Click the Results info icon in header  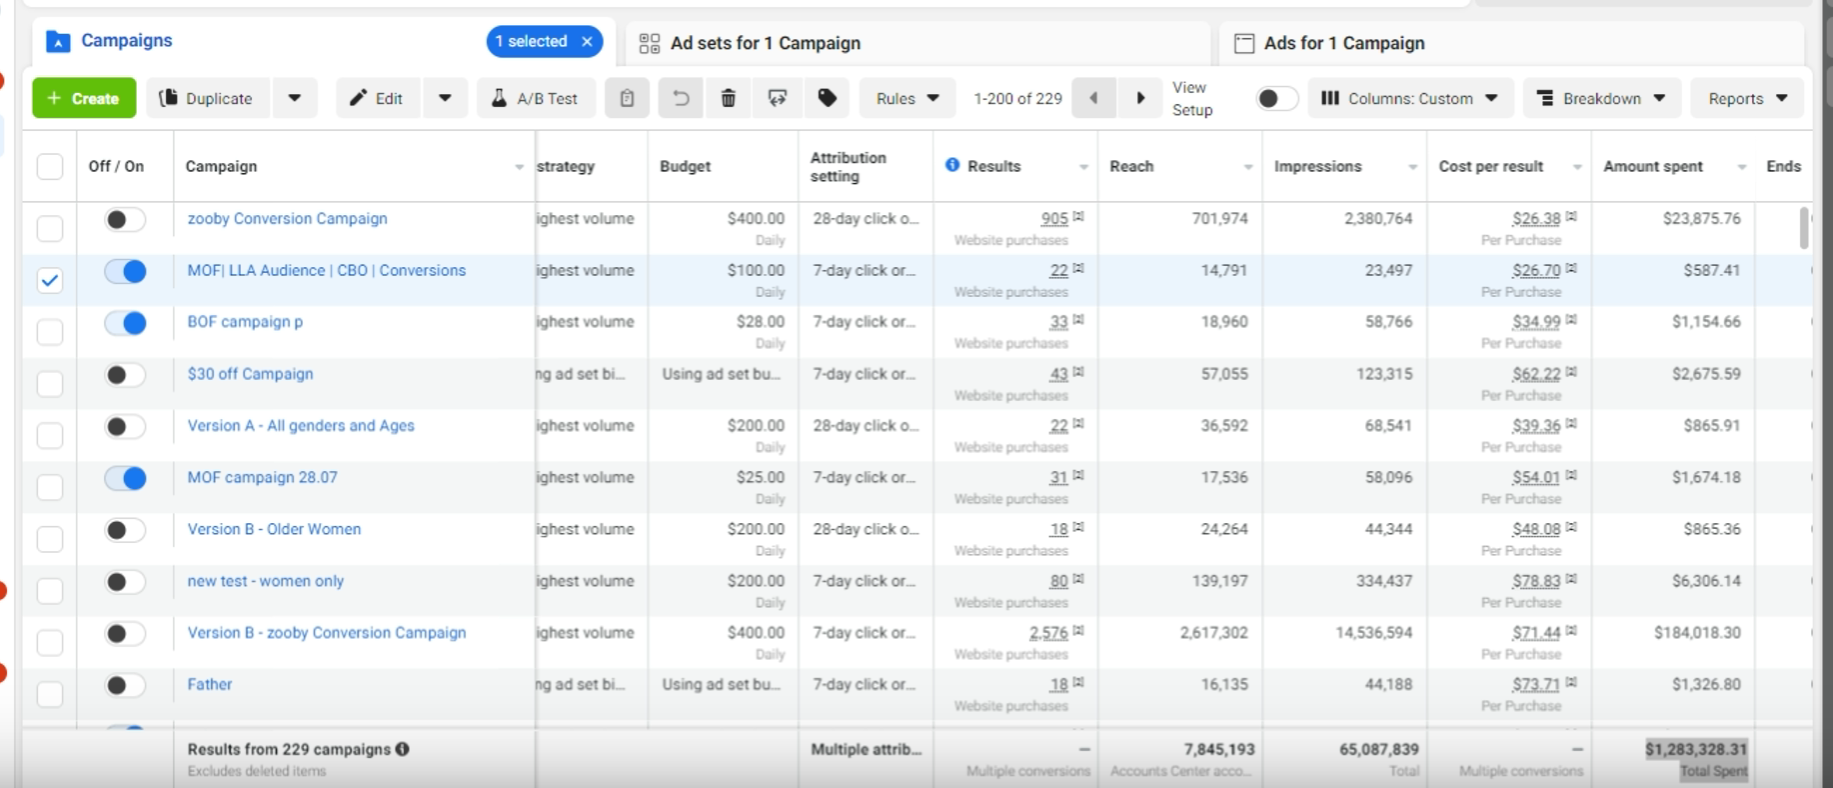952,165
